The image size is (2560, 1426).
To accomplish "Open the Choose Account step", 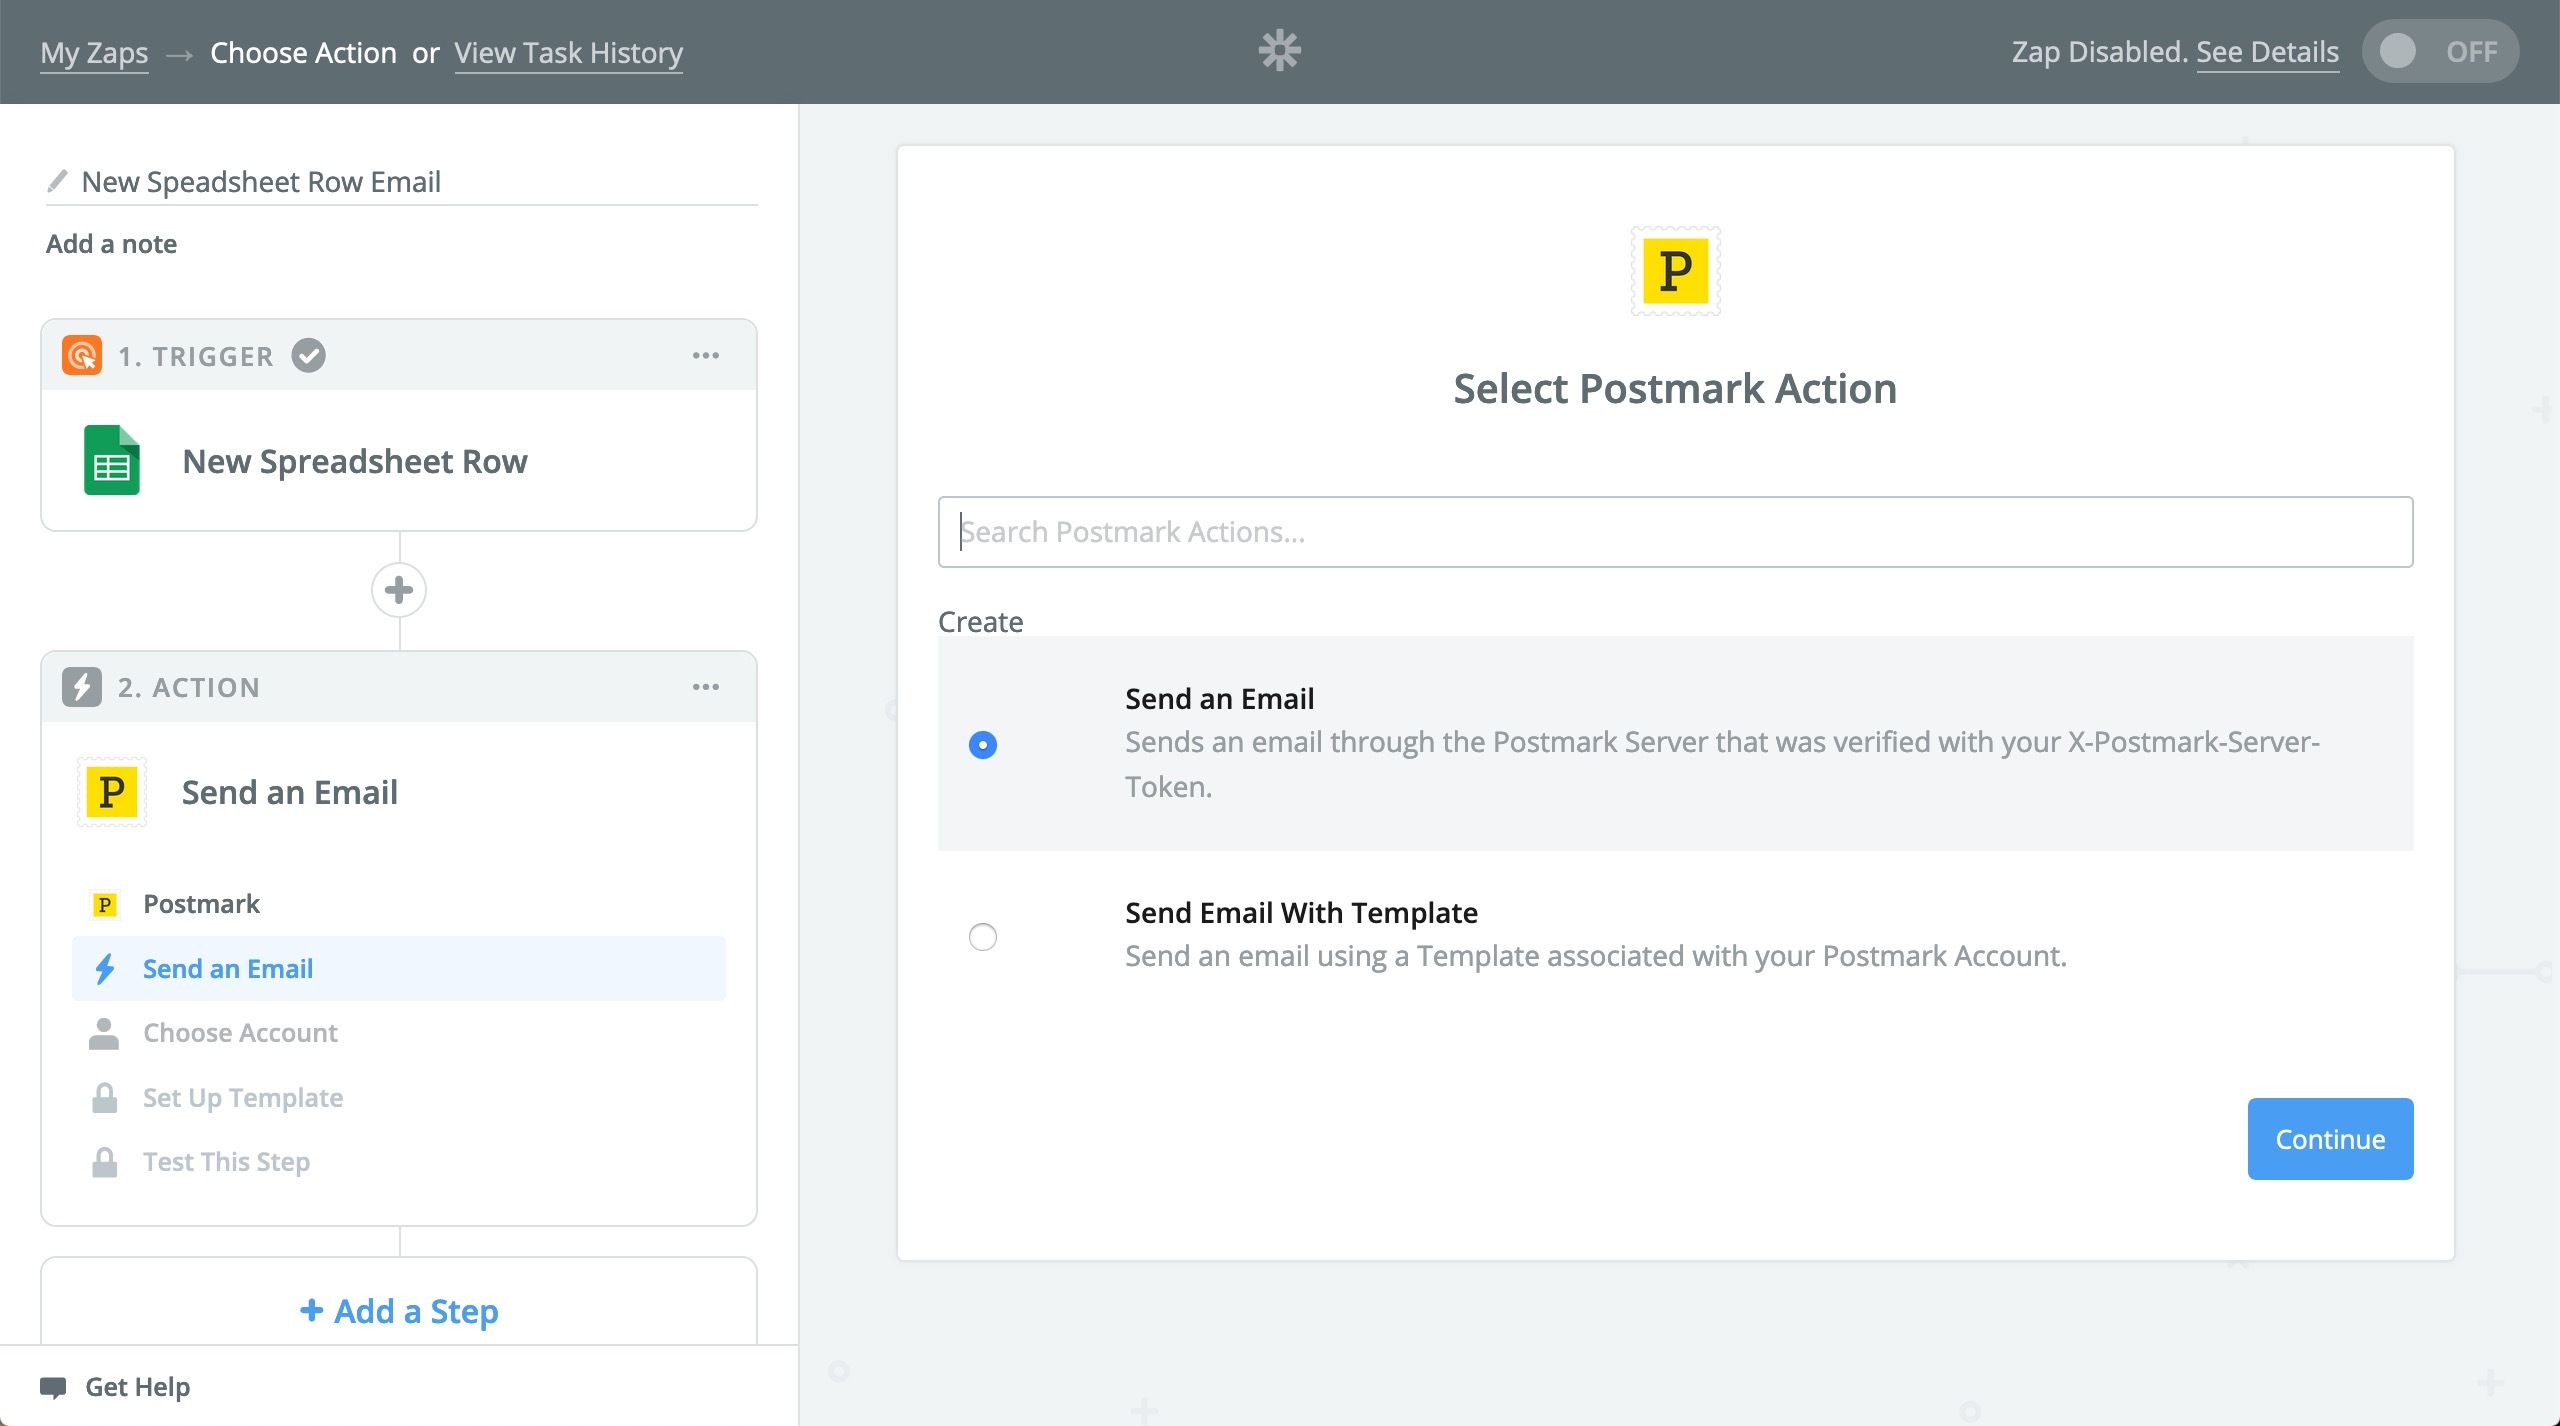I will (399, 1033).
